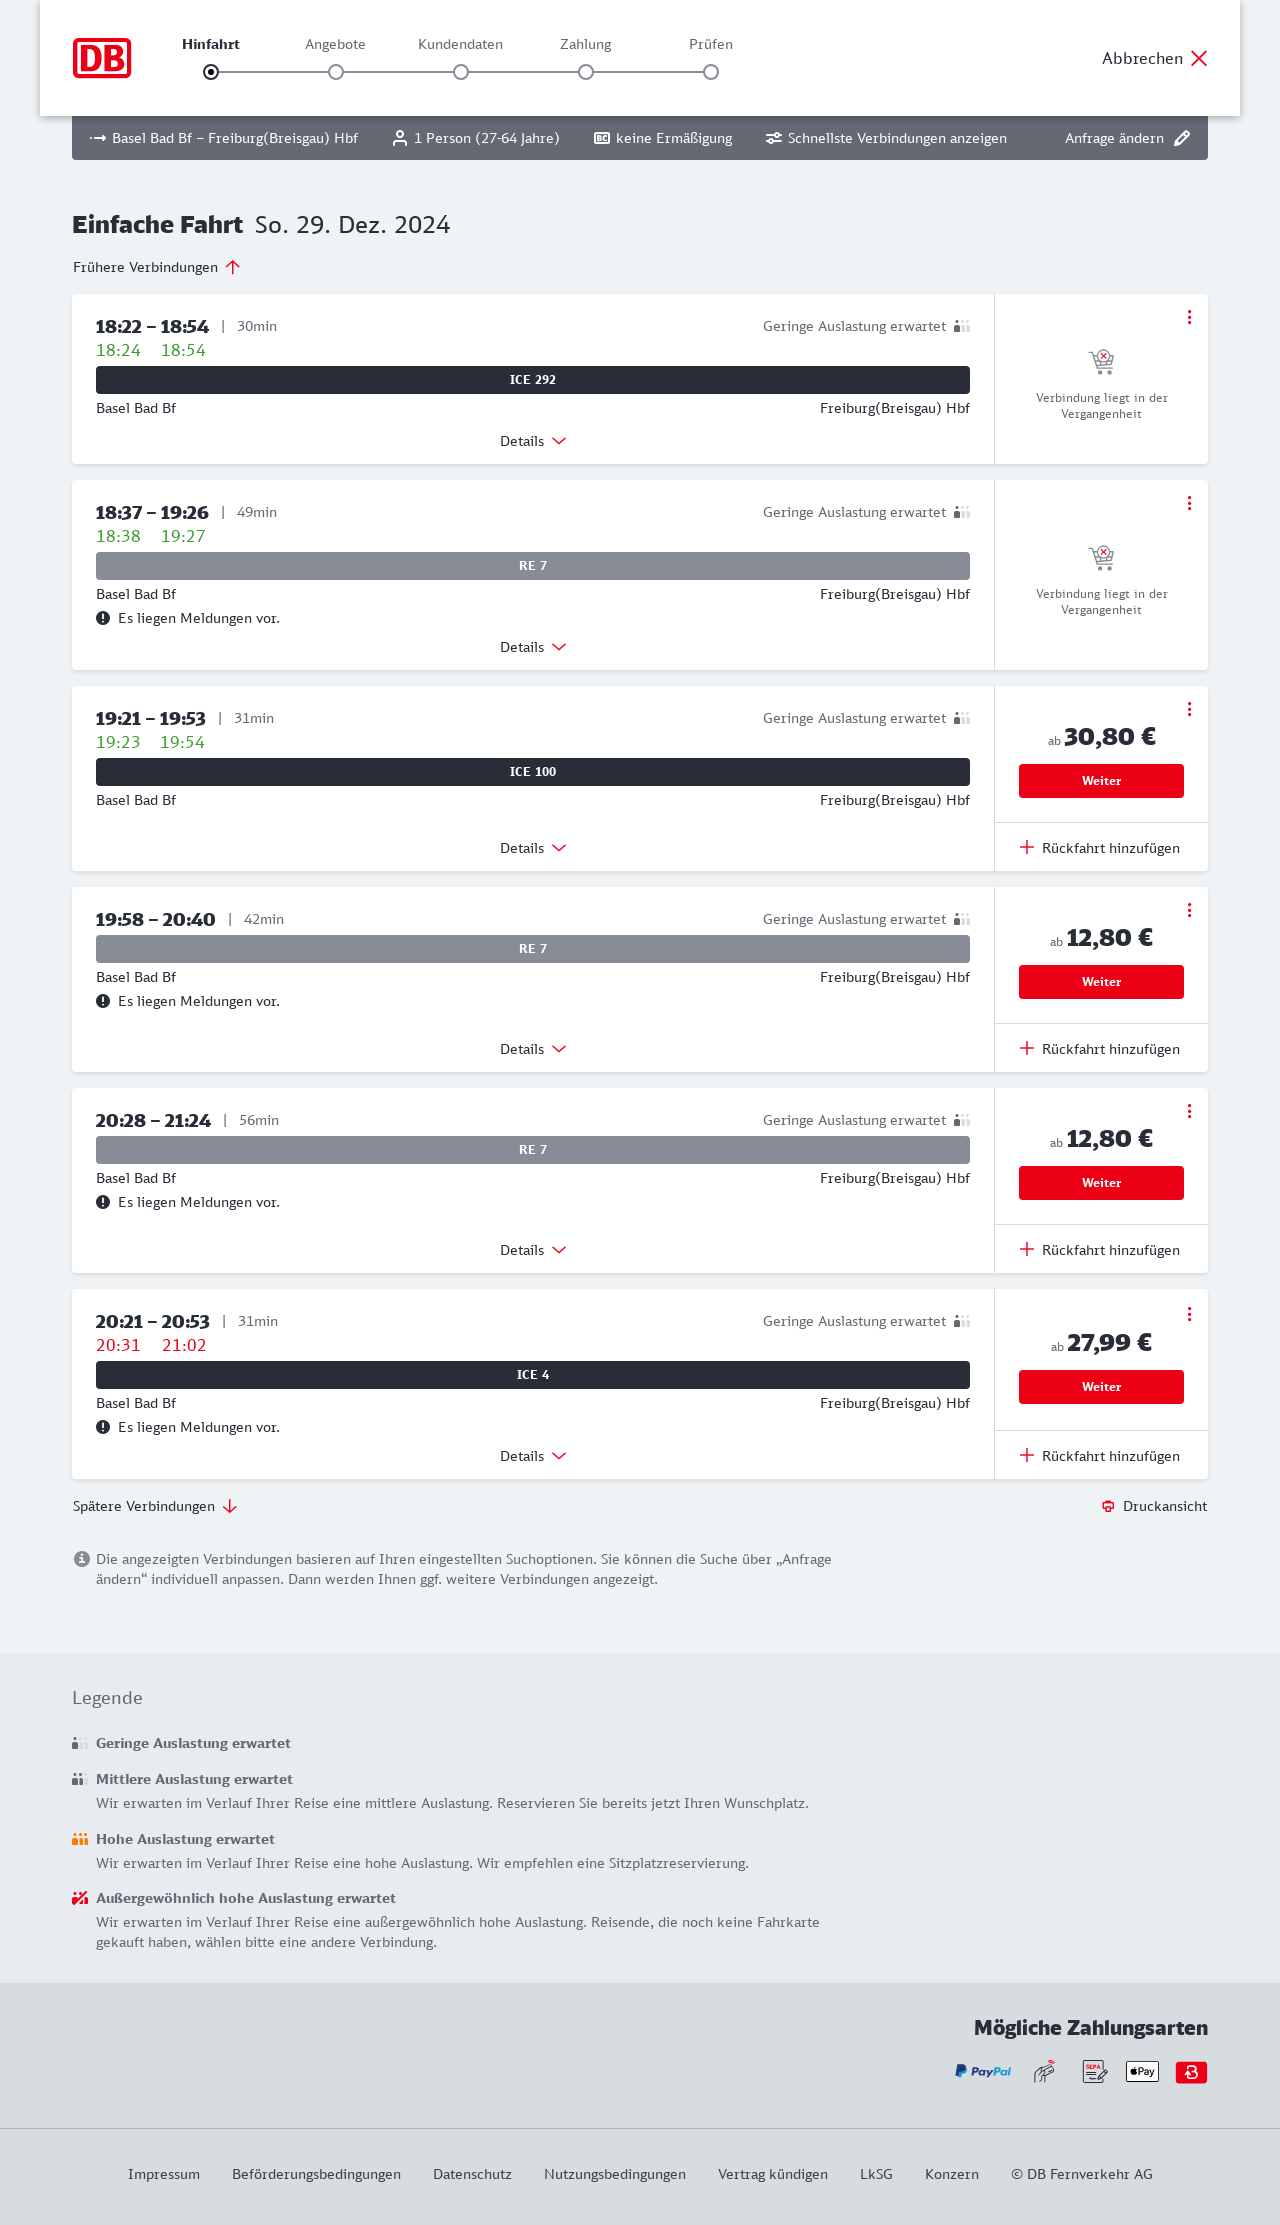Click the warning icon on the ICE 4 connection

coord(103,1427)
